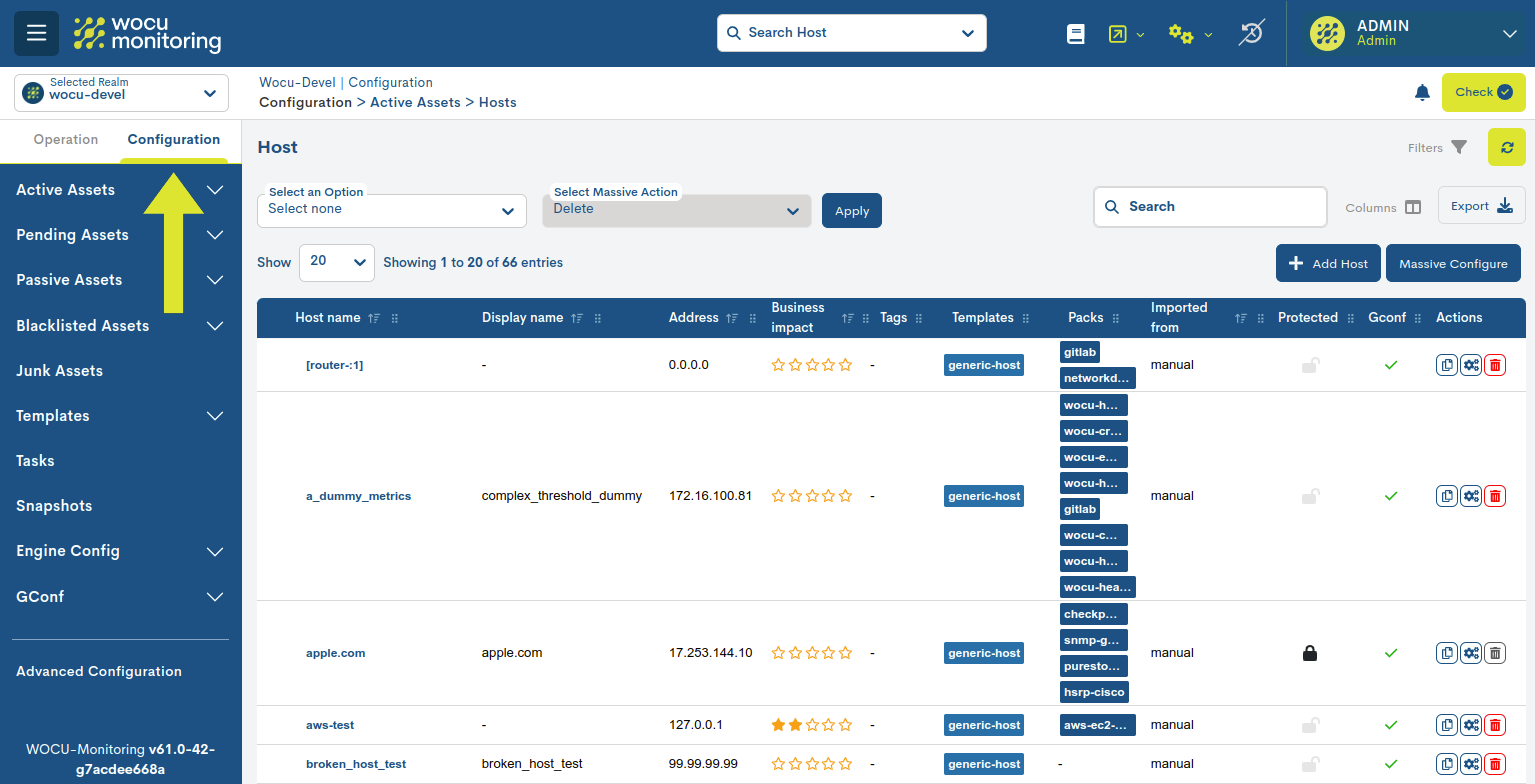Unlock the protected lock on apple.com row
The height and width of the screenshot is (784, 1535).
(1310, 652)
